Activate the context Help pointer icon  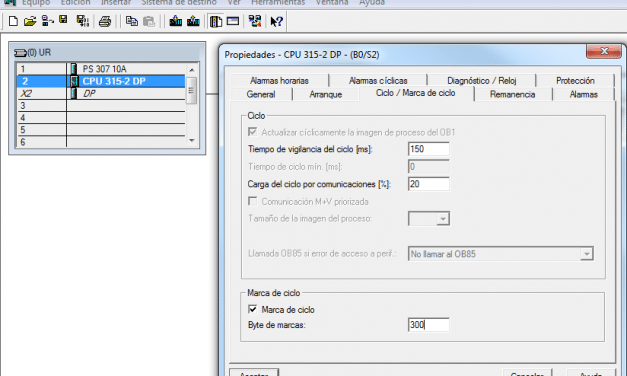coord(277,21)
